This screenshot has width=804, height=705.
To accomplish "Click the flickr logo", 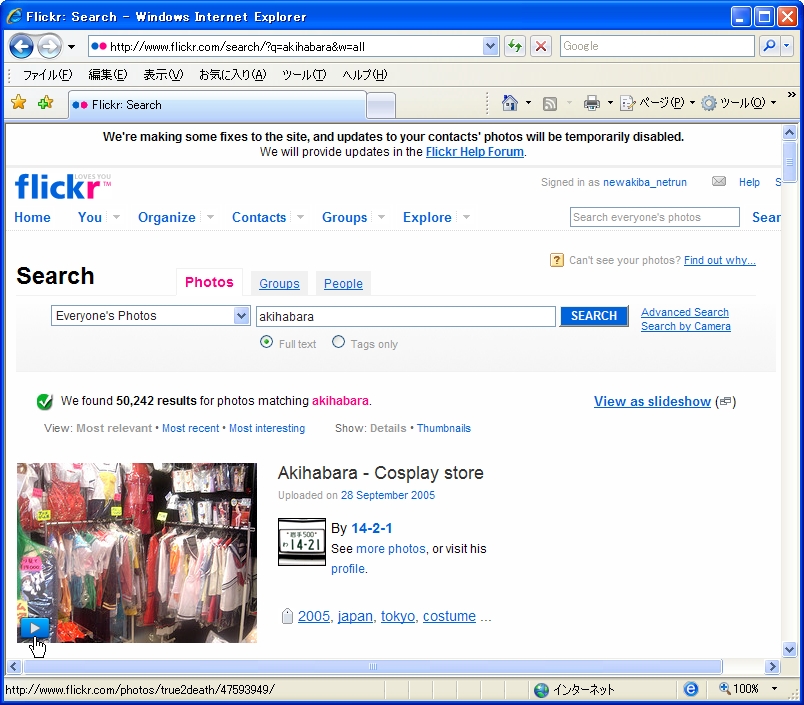I will (63, 186).
